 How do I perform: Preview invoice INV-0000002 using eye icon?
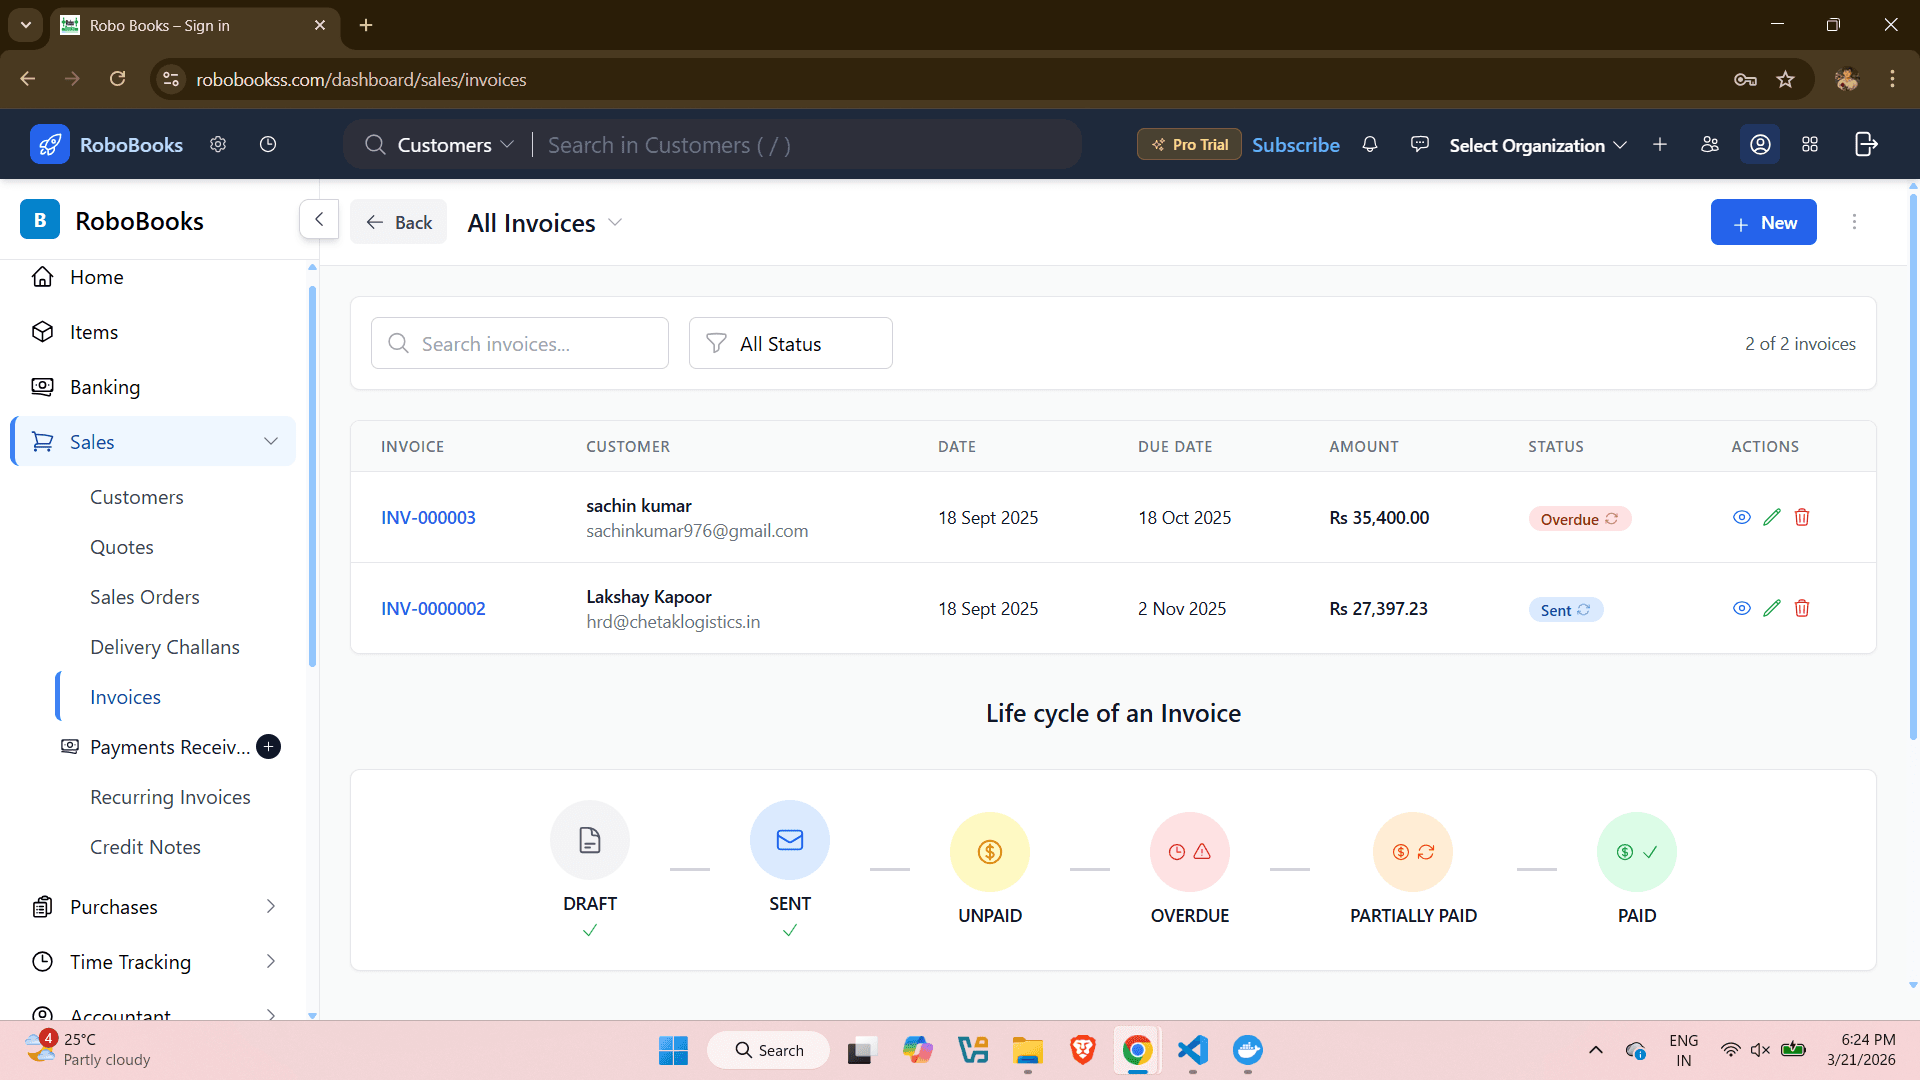pyautogui.click(x=1741, y=608)
